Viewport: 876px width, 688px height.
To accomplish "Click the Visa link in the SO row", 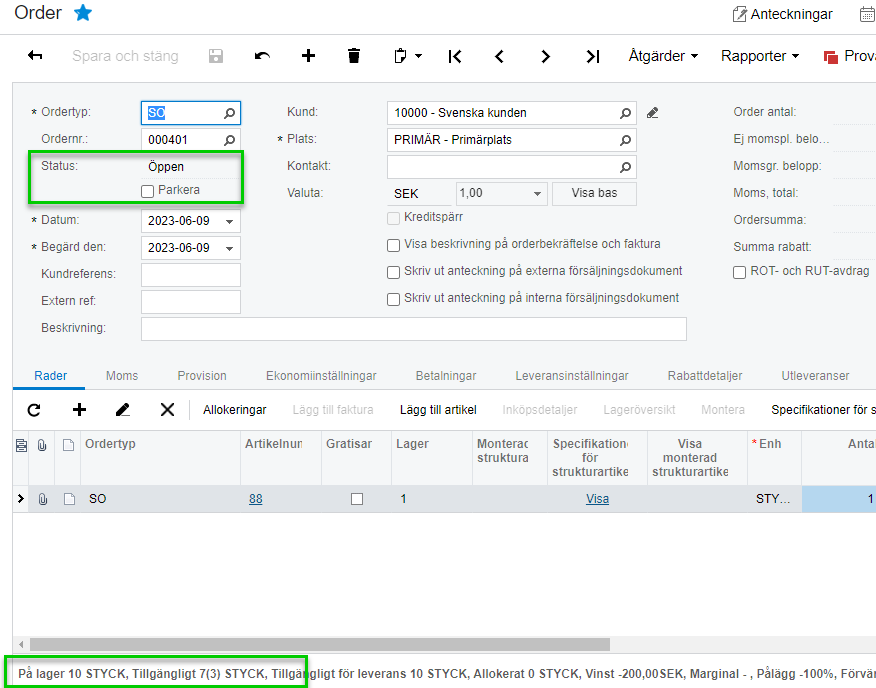I will click(597, 499).
